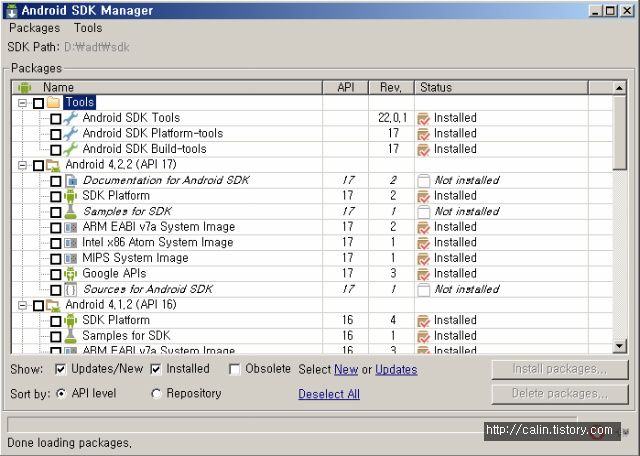Screen dimensions: 640x456
Task: Click the green wrench icon beside Android SDK Build-tools
Action: click(x=70, y=149)
